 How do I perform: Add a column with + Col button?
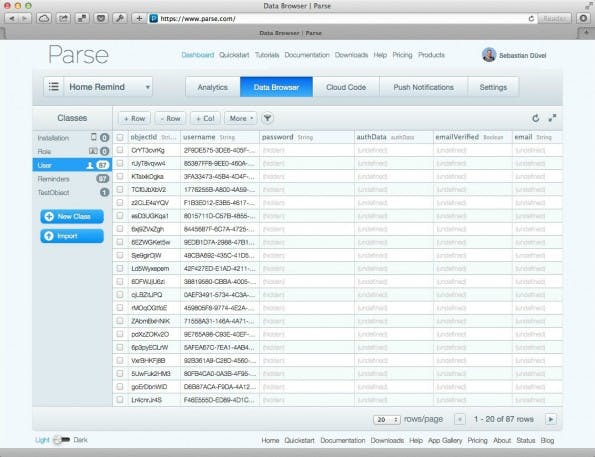205,118
